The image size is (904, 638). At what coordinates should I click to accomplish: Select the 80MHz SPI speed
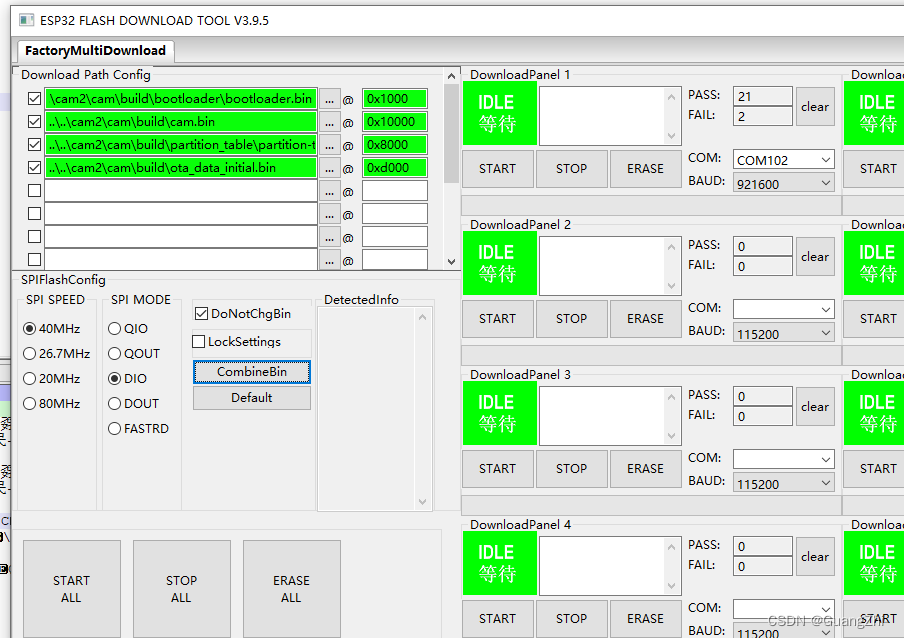31,403
